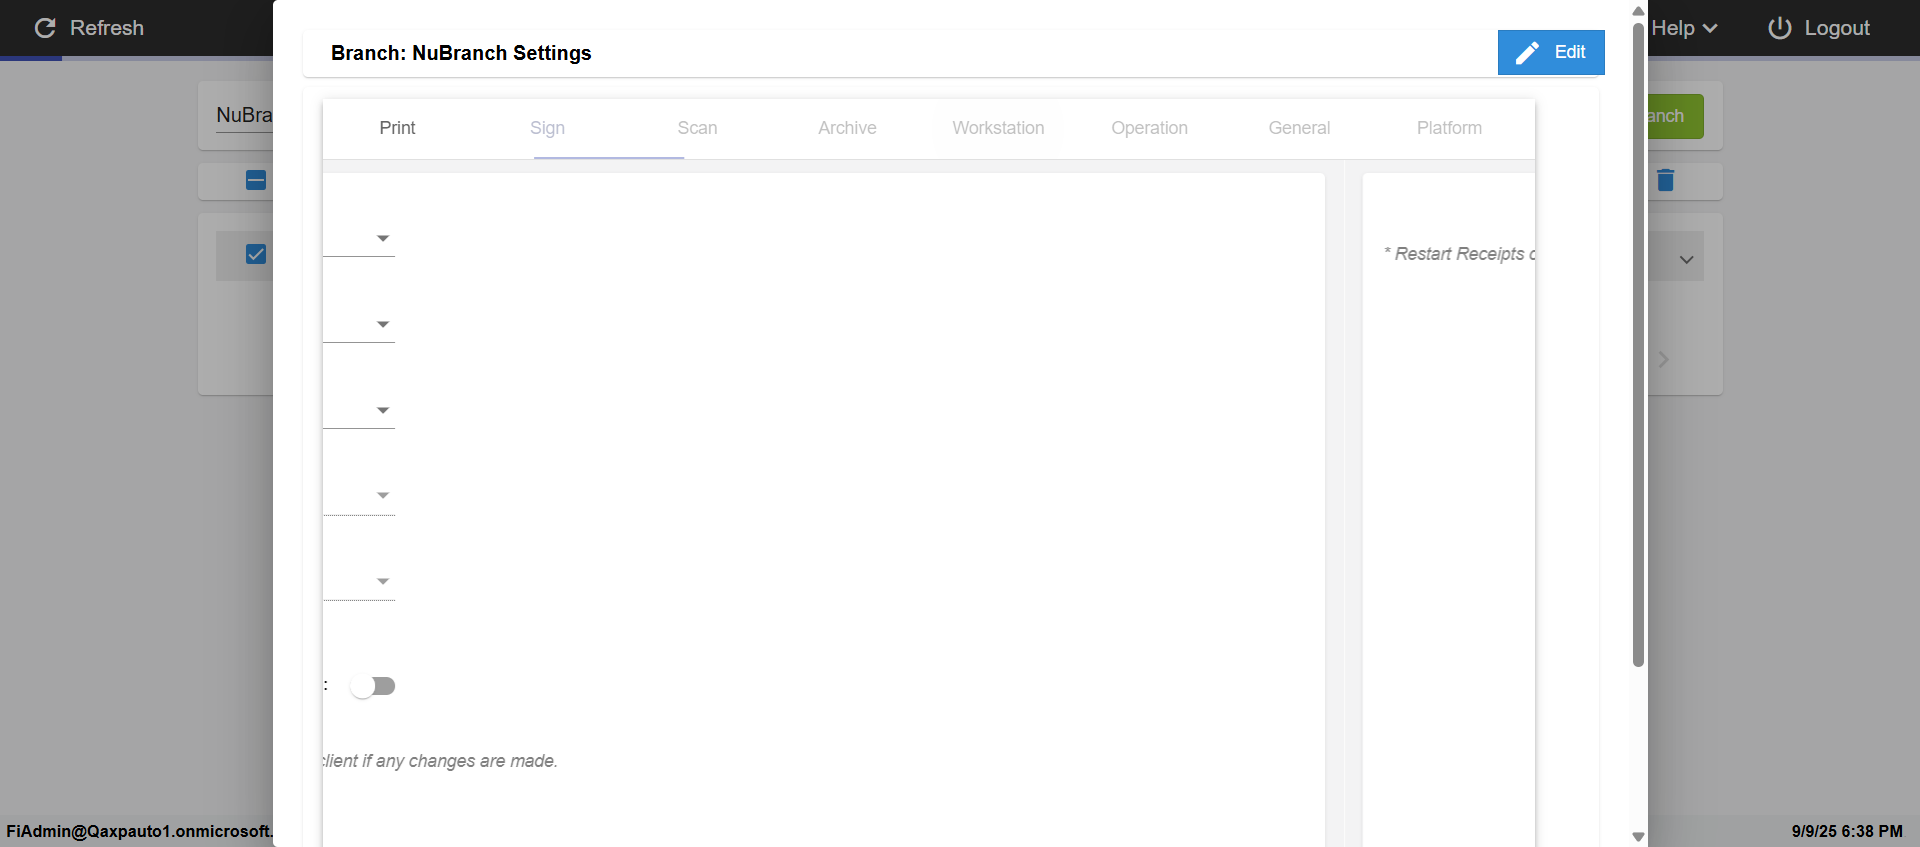Open the topmost dropdown in the Print panel
The height and width of the screenshot is (847, 1920).
click(x=382, y=238)
